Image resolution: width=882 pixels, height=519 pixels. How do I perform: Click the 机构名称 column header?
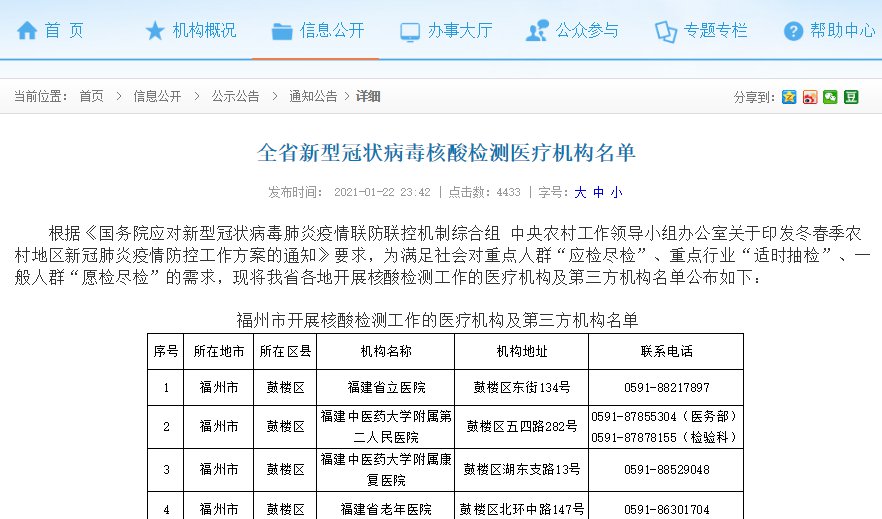click(x=386, y=351)
